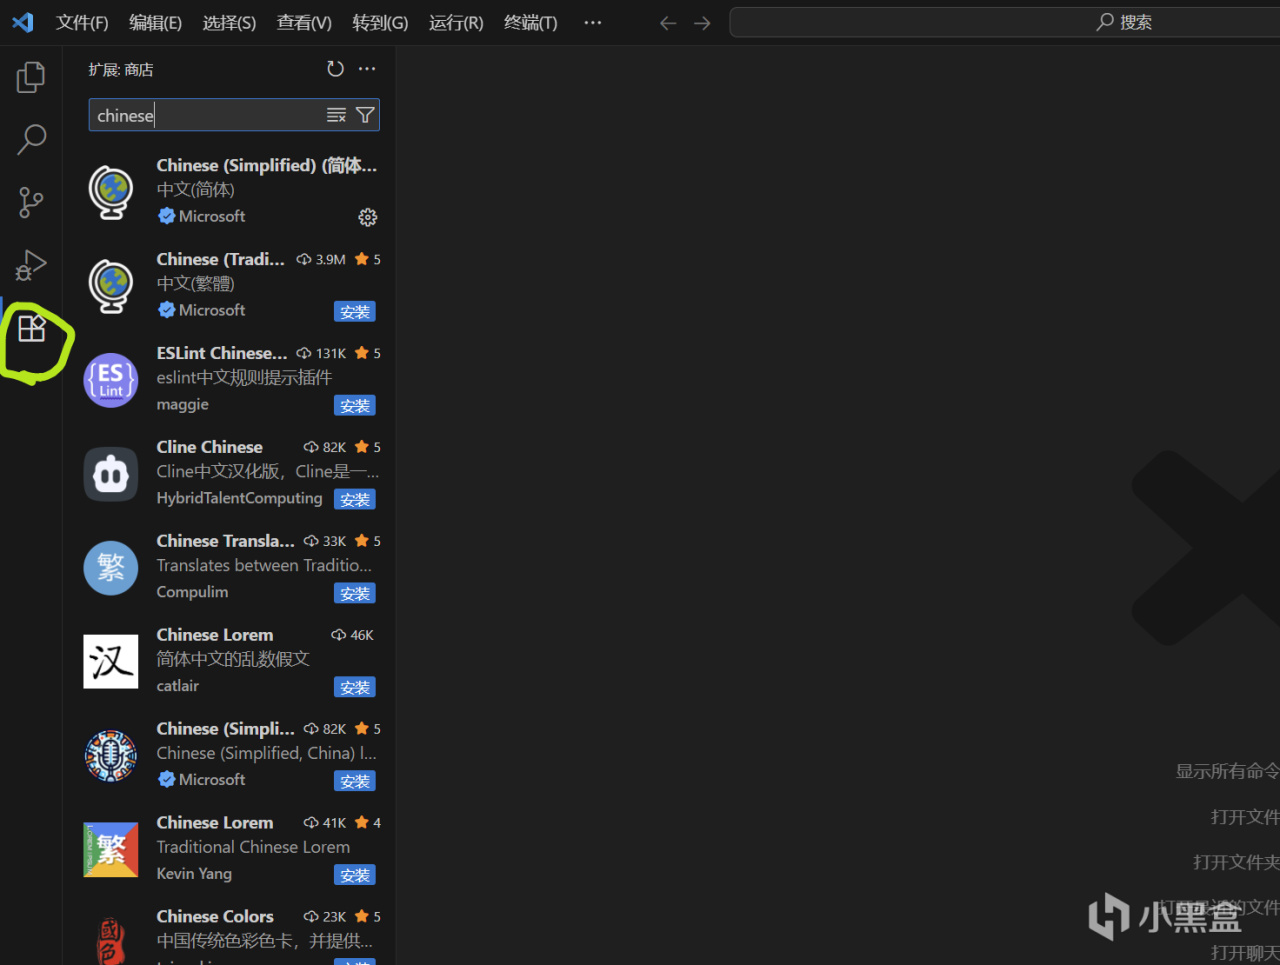Select the Chinese (Simplified) 简体 extension title
Viewport: 1280px width, 965px height.
click(267, 165)
